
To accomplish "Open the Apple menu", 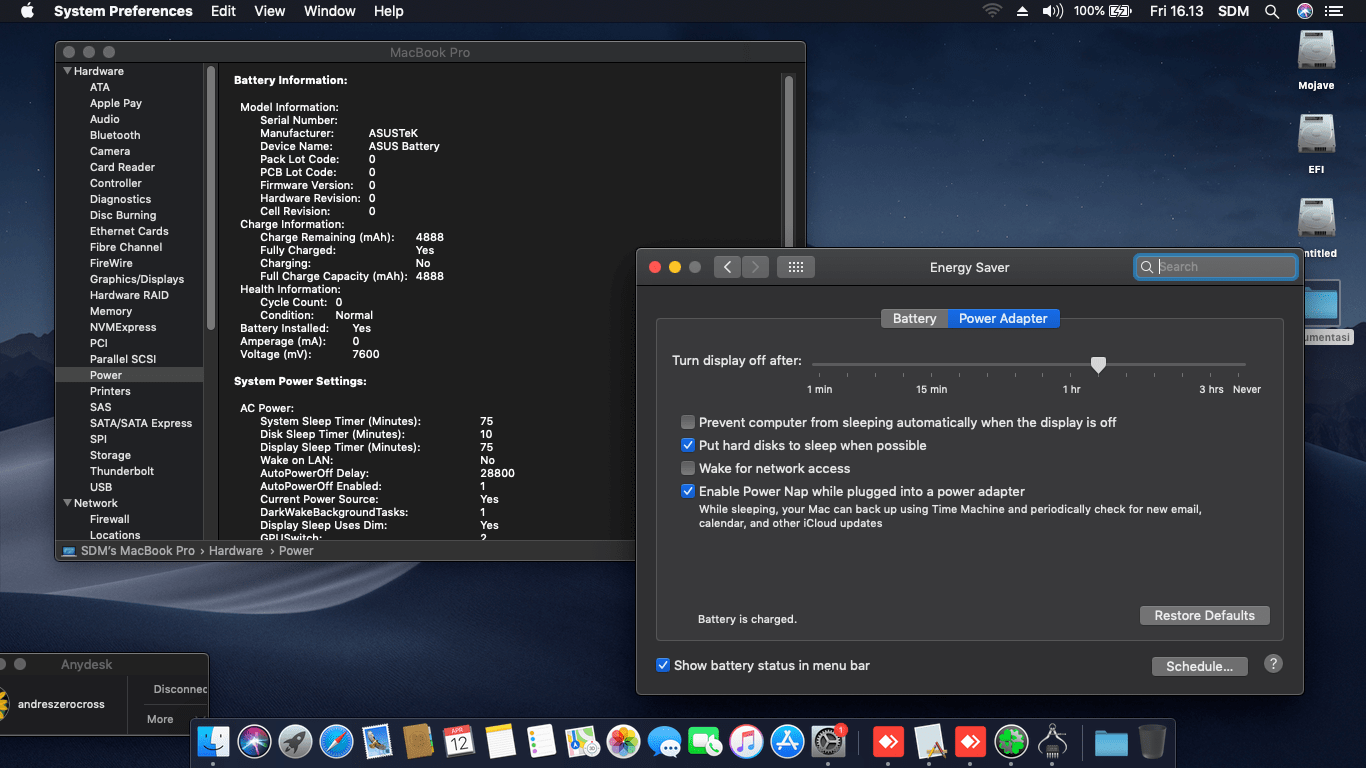I will [x=27, y=11].
